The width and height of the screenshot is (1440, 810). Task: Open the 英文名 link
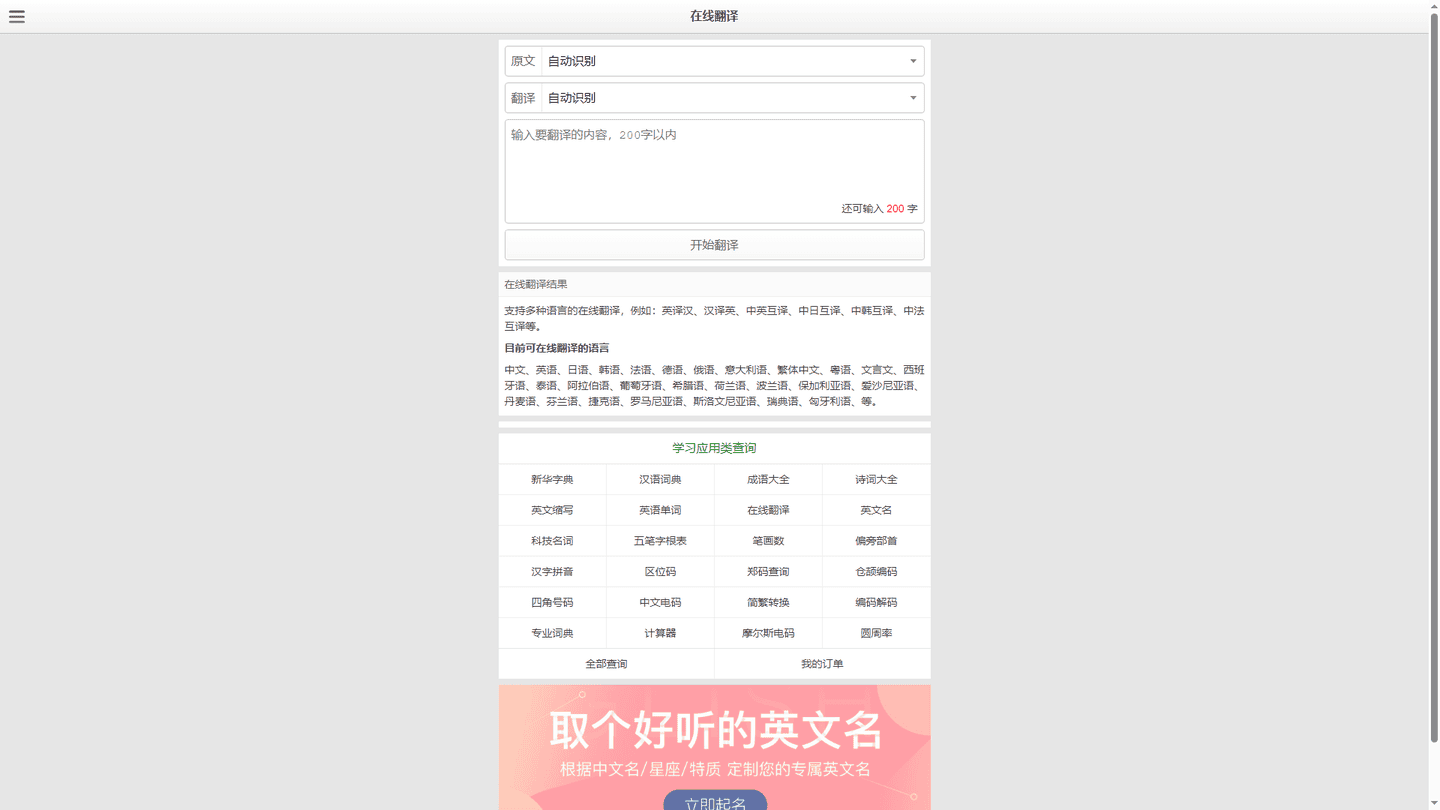876,510
